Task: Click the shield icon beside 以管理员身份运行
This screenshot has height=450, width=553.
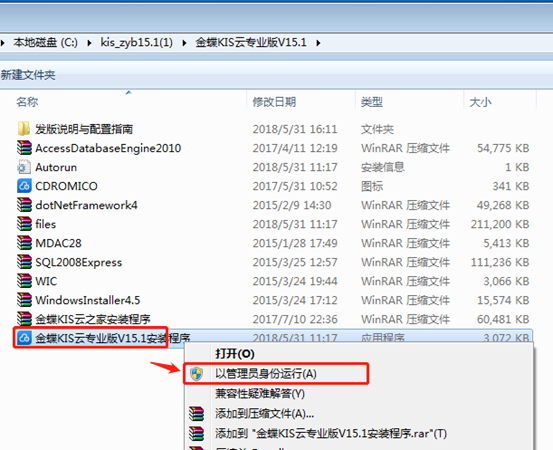Action: [196, 373]
